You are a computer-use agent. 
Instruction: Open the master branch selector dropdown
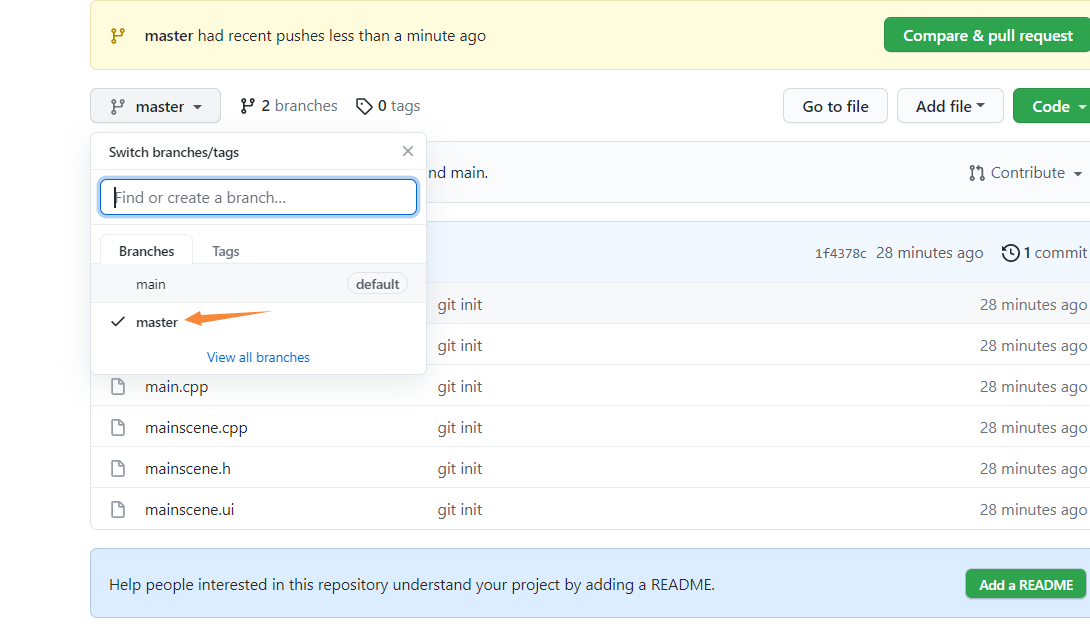[x=155, y=106]
